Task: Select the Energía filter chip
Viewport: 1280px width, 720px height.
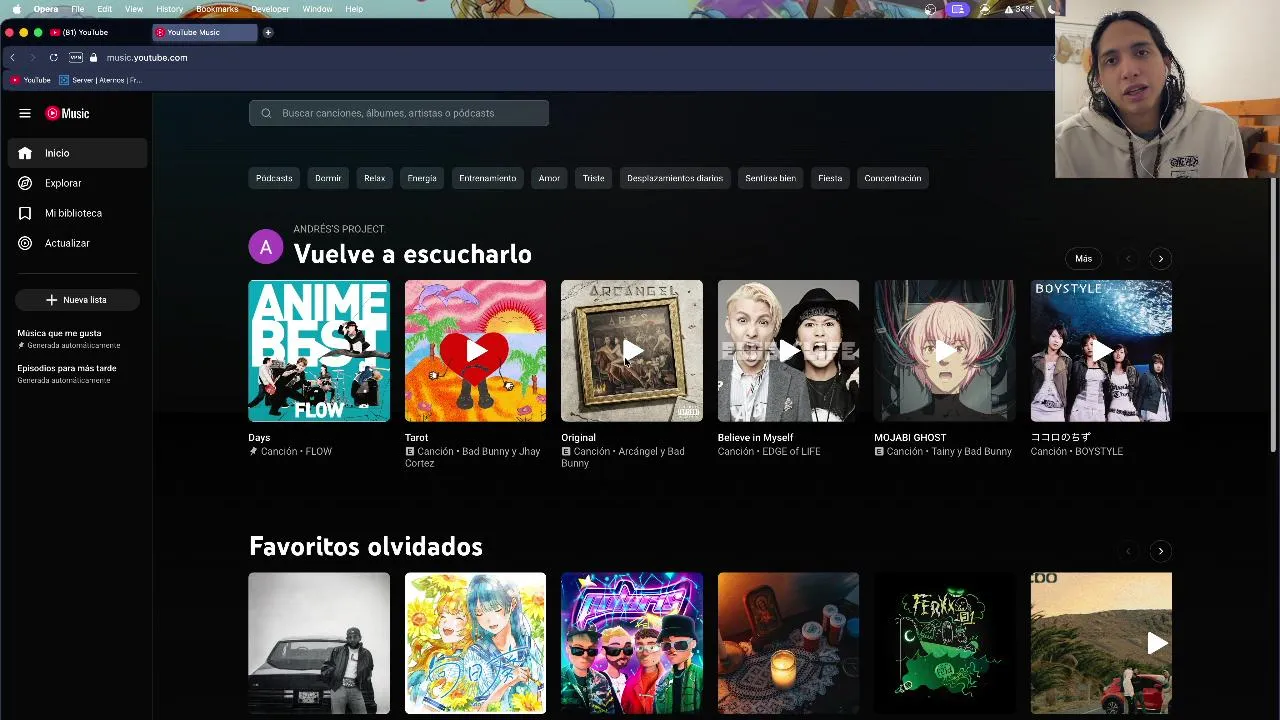Action: [x=422, y=178]
